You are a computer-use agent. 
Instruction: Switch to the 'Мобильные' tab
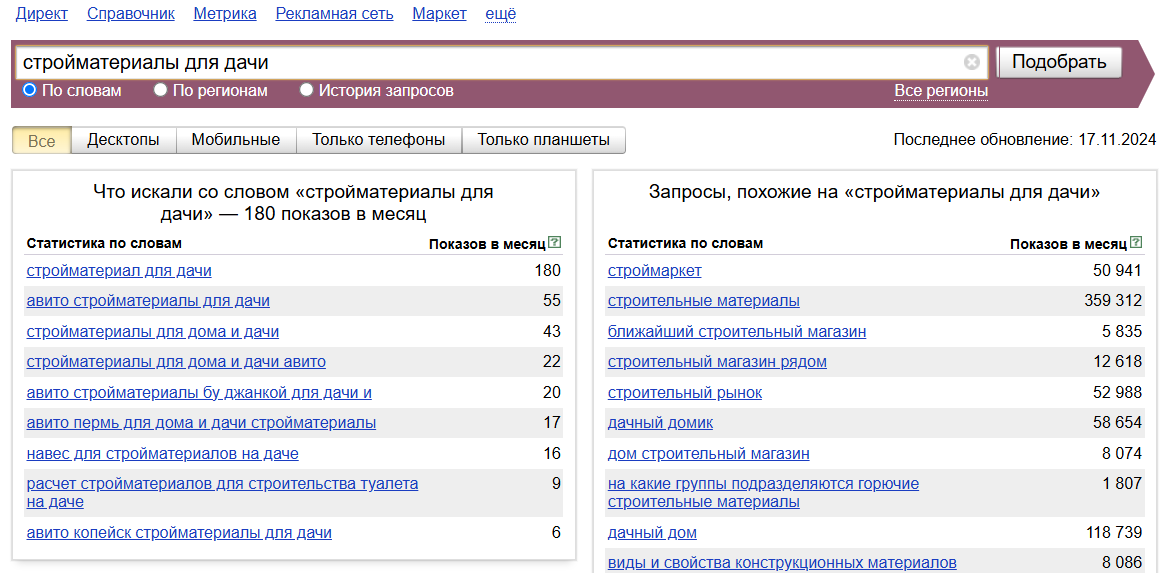pyautogui.click(x=236, y=140)
